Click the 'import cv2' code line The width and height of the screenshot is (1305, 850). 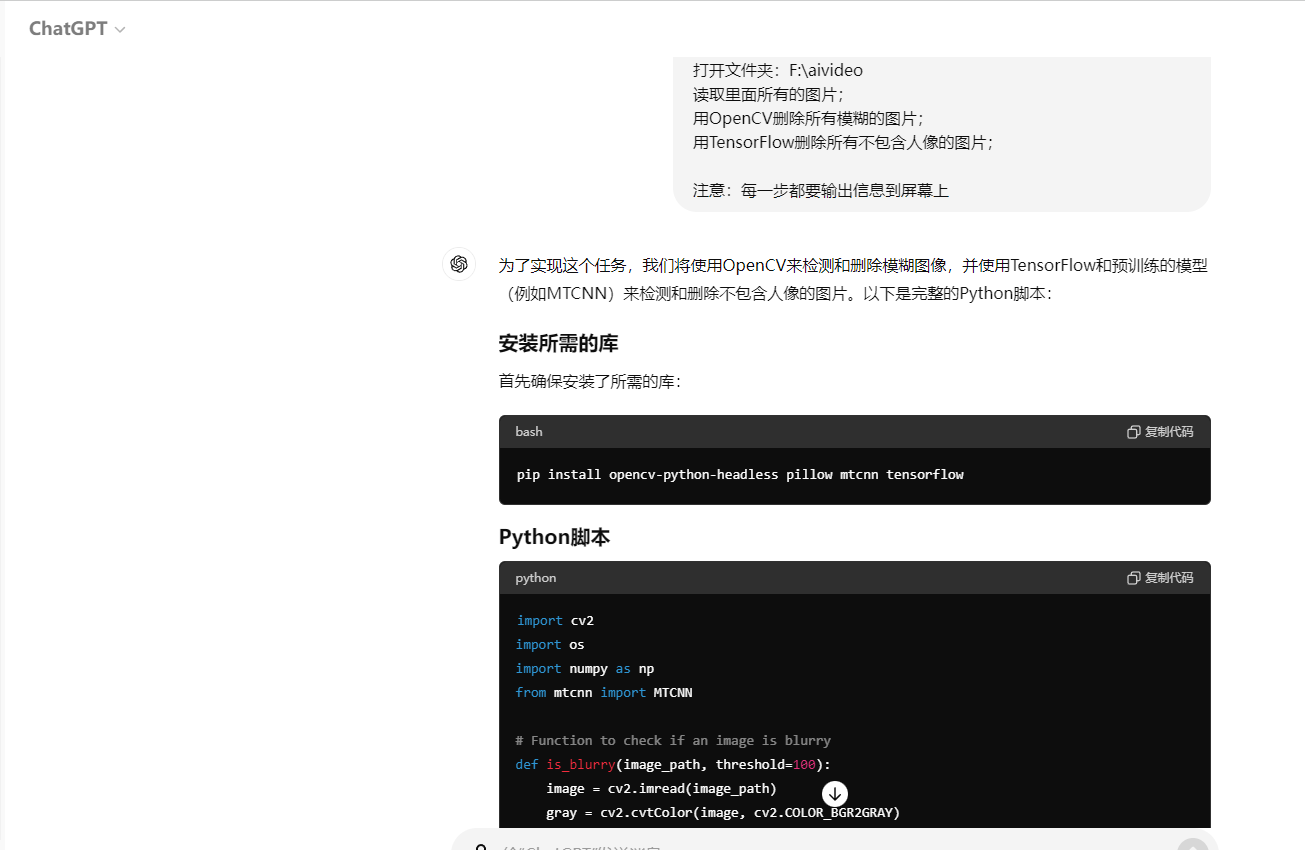click(x=555, y=621)
